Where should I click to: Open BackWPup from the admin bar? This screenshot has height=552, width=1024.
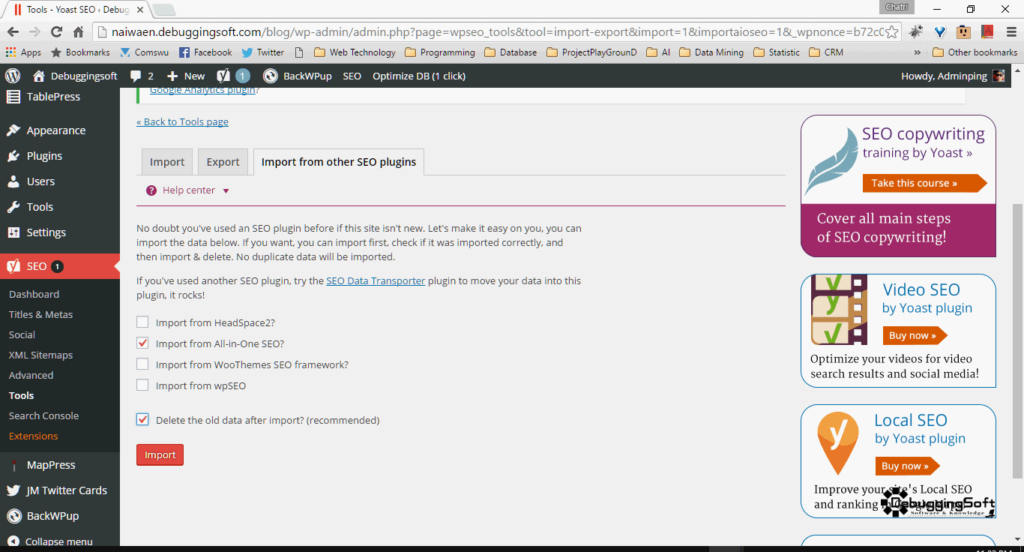tap(298, 76)
